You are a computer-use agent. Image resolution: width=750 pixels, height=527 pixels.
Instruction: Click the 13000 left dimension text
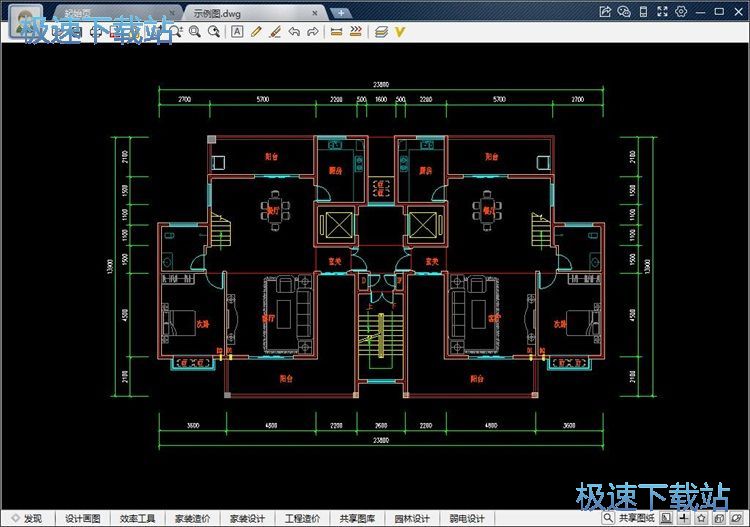pyautogui.click(x=110, y=266)
